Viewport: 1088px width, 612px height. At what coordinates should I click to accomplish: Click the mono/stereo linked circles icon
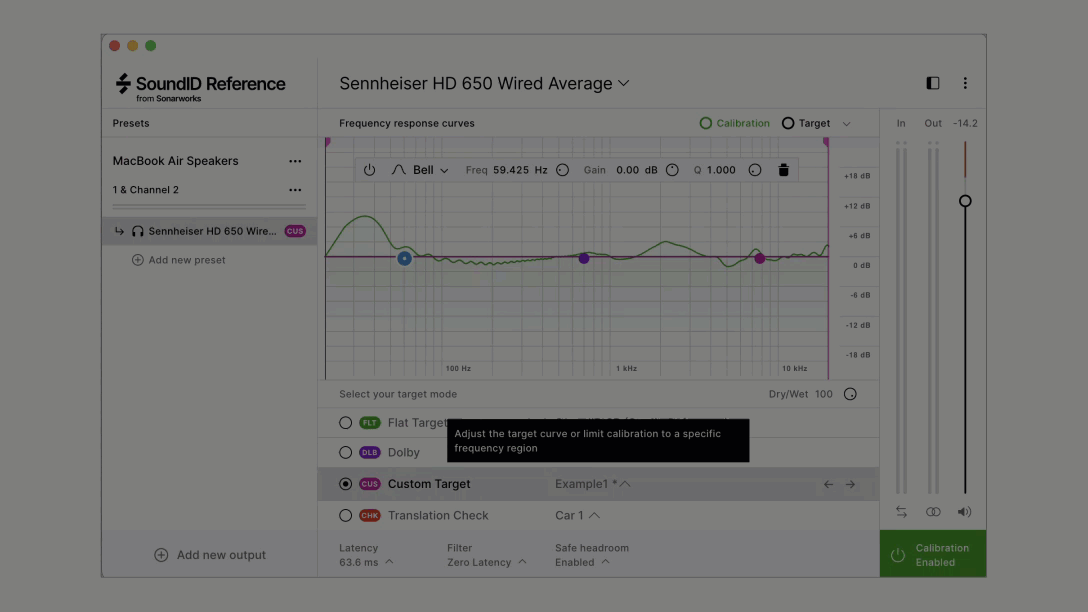tap(933, 512)
